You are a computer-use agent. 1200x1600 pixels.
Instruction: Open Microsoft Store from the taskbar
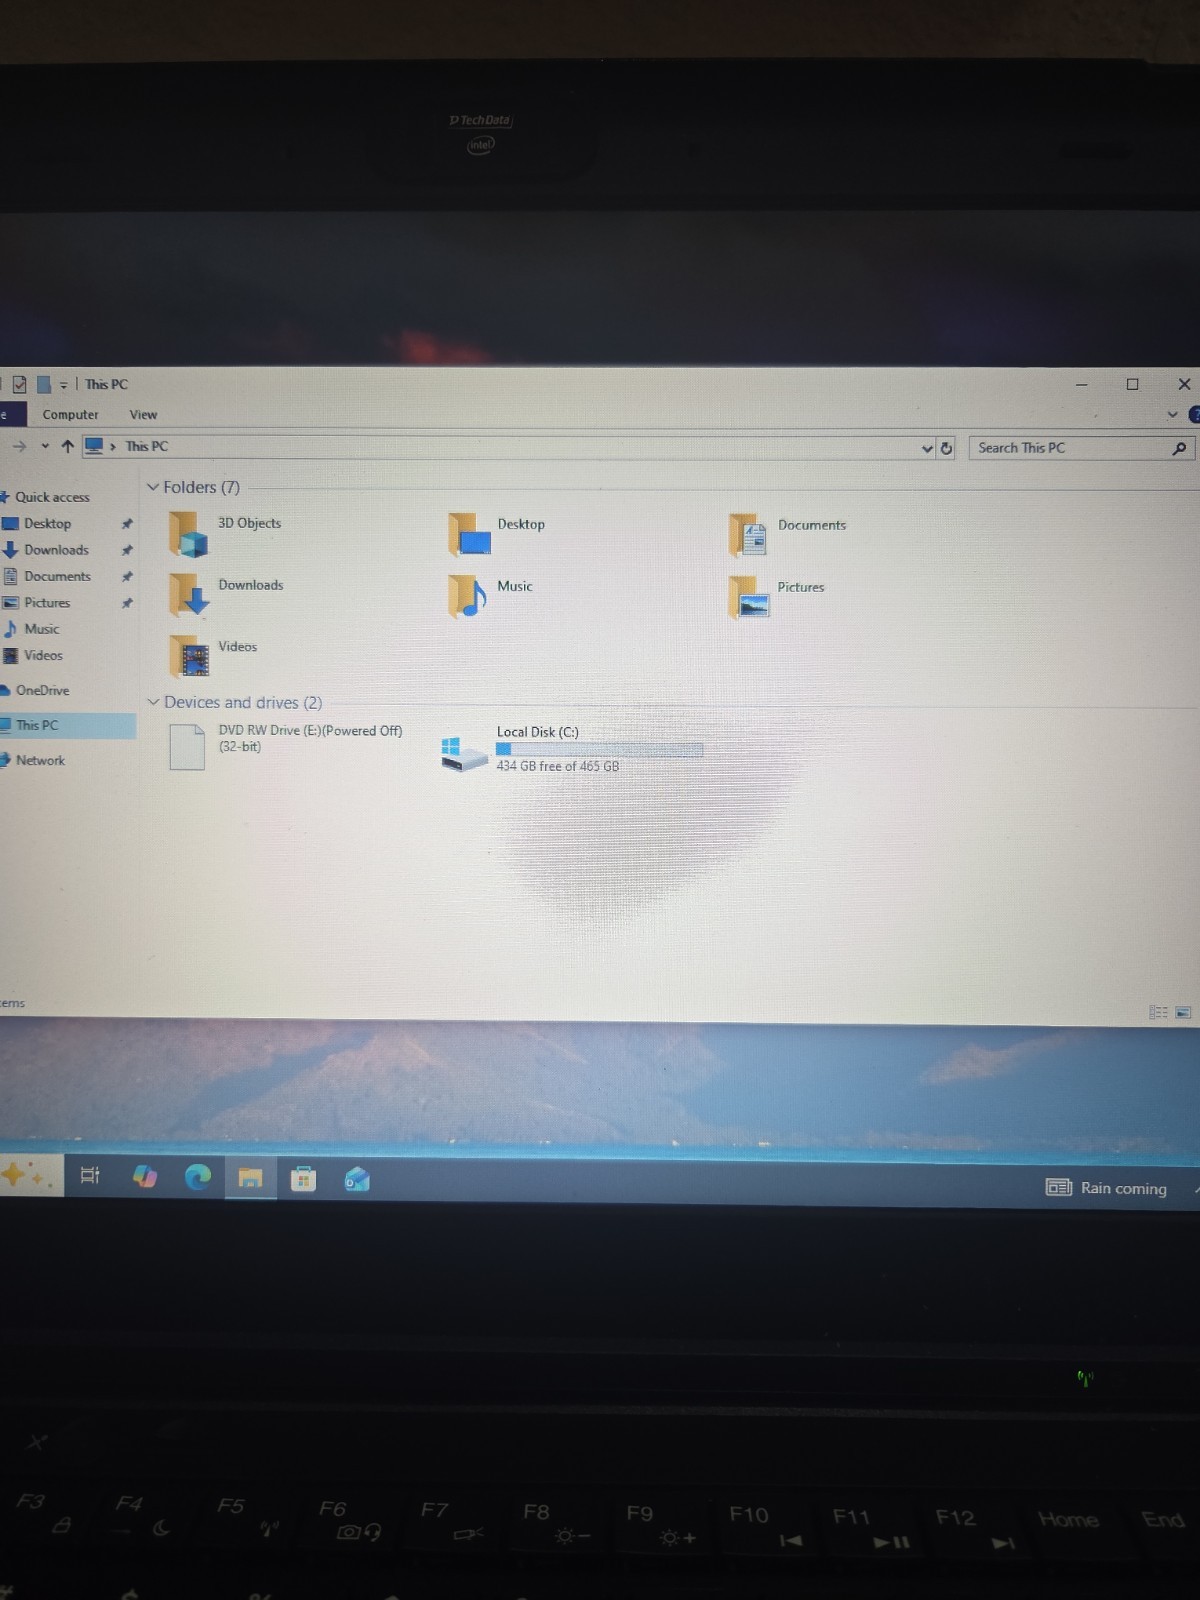[x=303, y=1180]
